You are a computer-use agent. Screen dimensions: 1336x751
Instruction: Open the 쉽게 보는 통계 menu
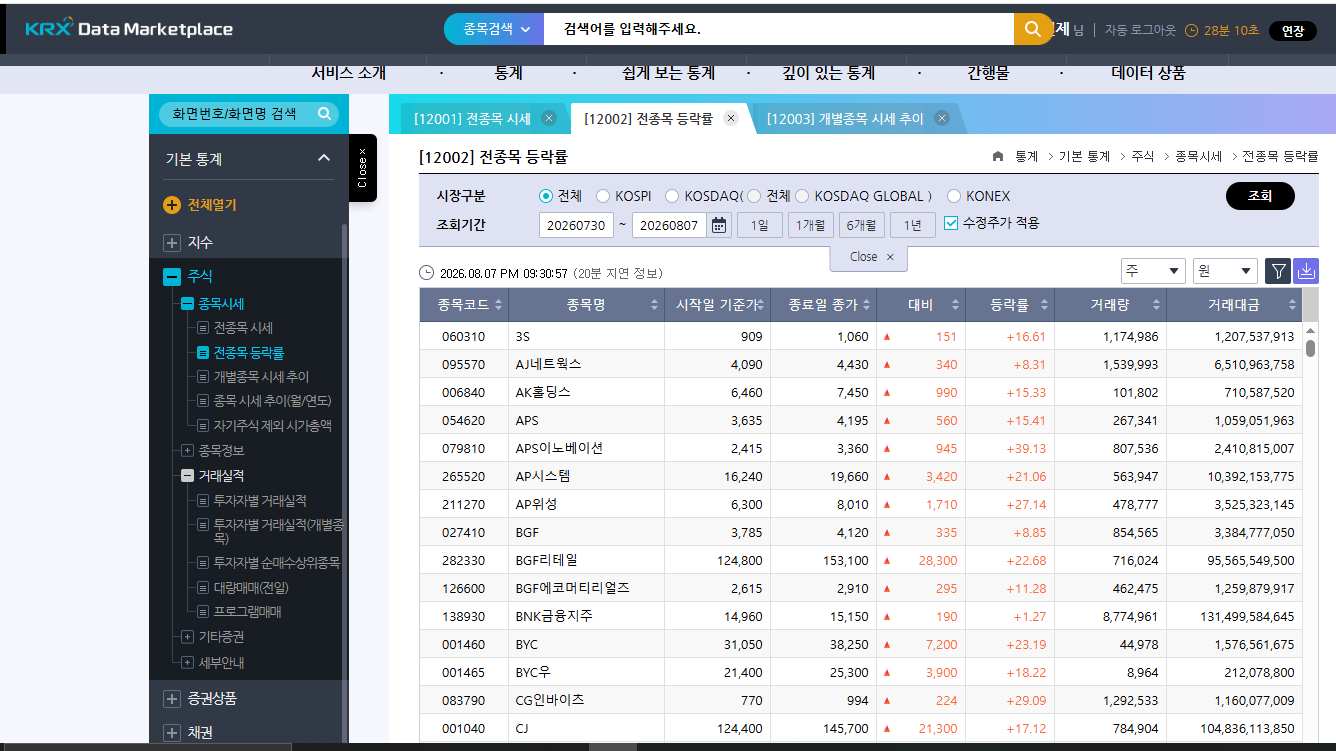coord(668,73)
